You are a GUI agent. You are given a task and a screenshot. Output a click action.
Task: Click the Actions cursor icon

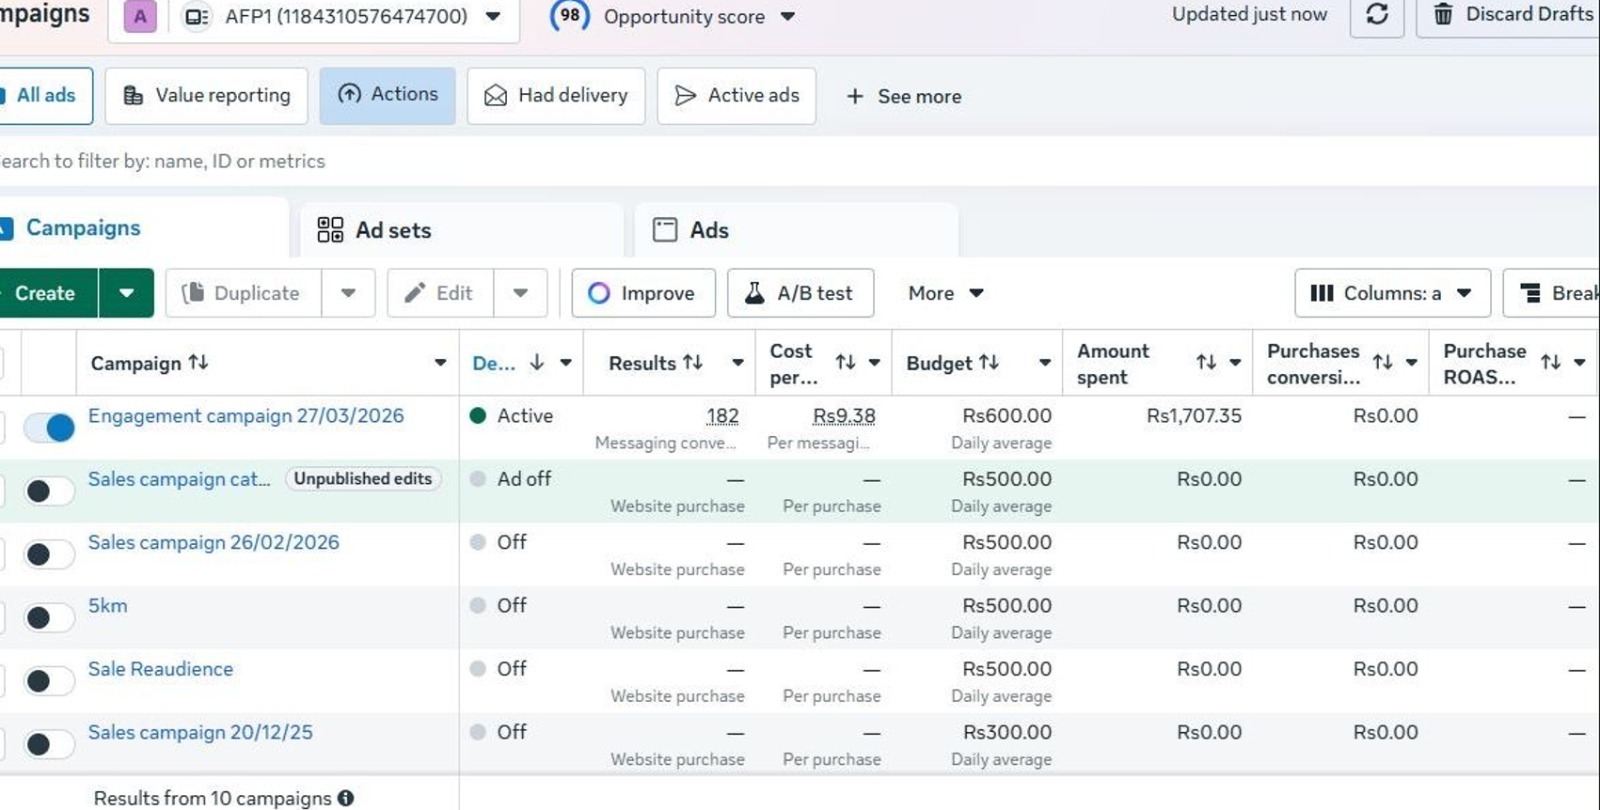click(x=349, y=94)
